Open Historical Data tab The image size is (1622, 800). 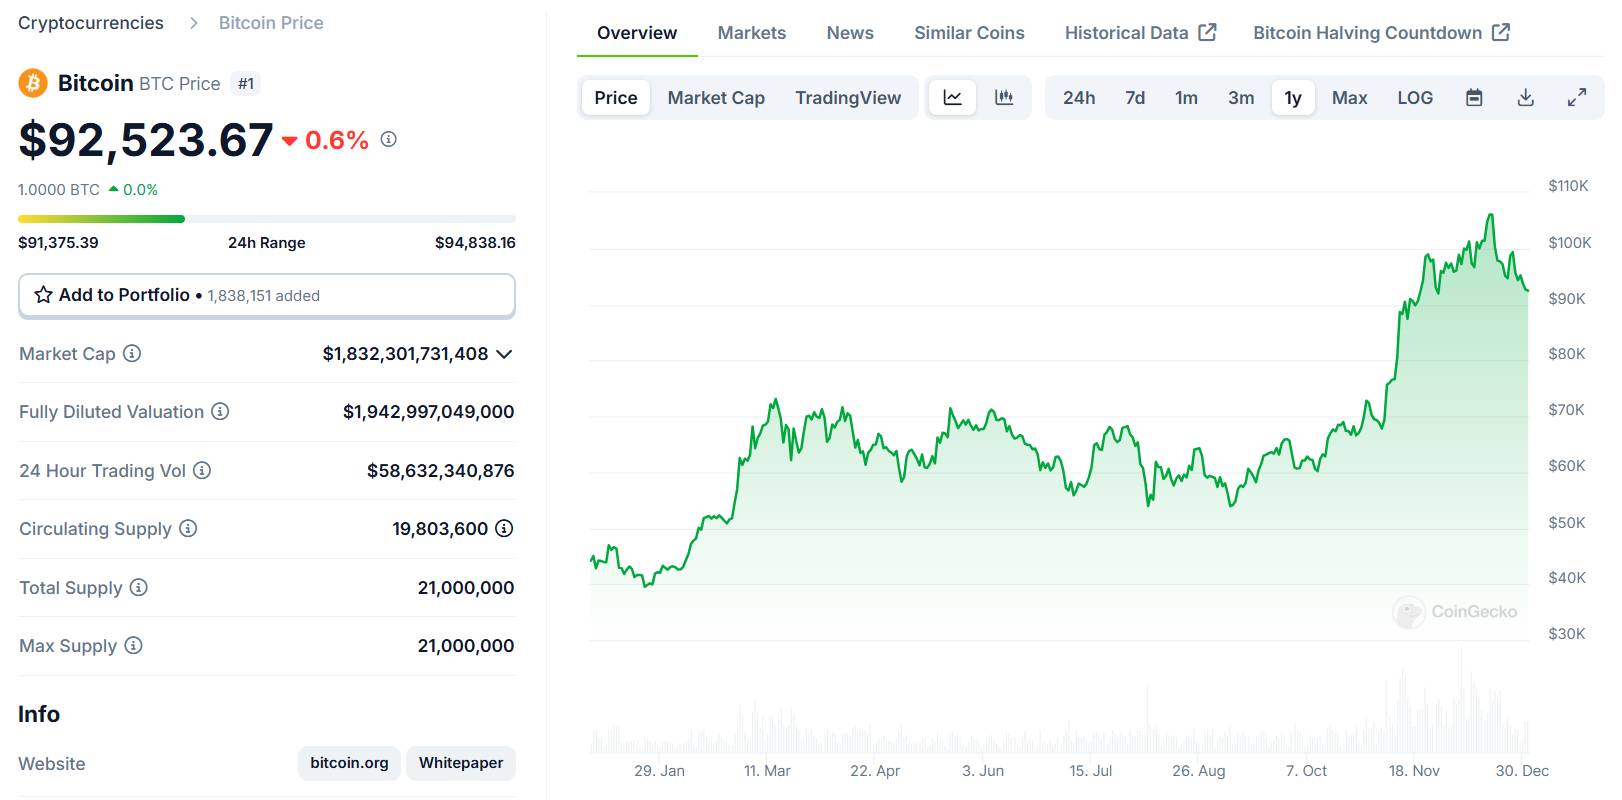tap(1140, 33)
